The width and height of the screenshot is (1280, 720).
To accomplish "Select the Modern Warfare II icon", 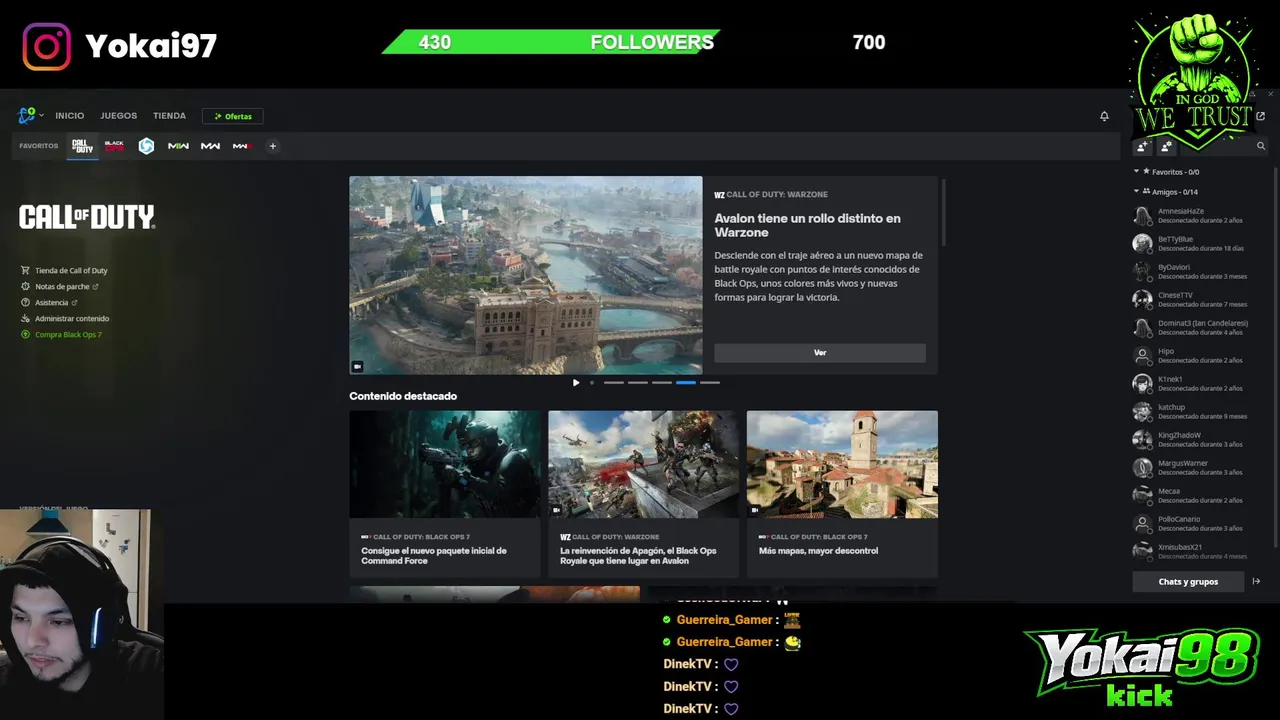I will coord(178,146).
